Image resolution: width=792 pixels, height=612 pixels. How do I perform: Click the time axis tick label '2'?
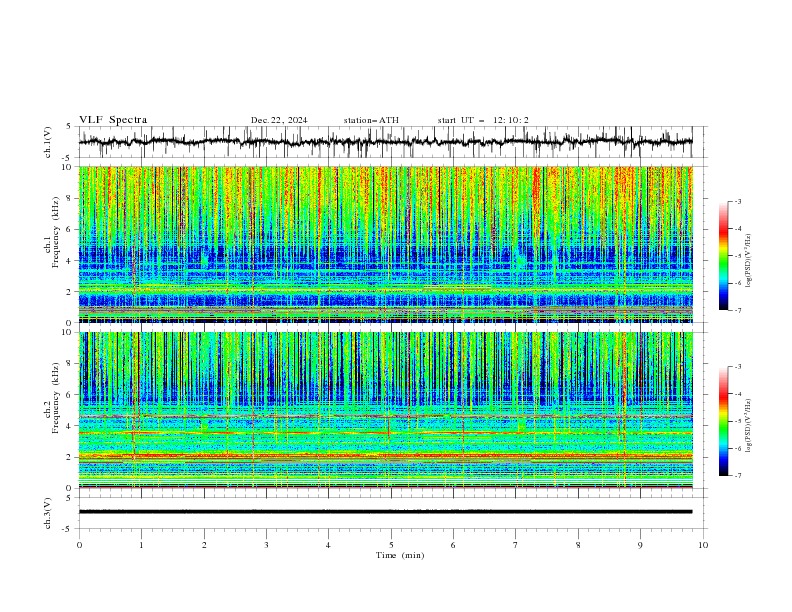(204, 545)
